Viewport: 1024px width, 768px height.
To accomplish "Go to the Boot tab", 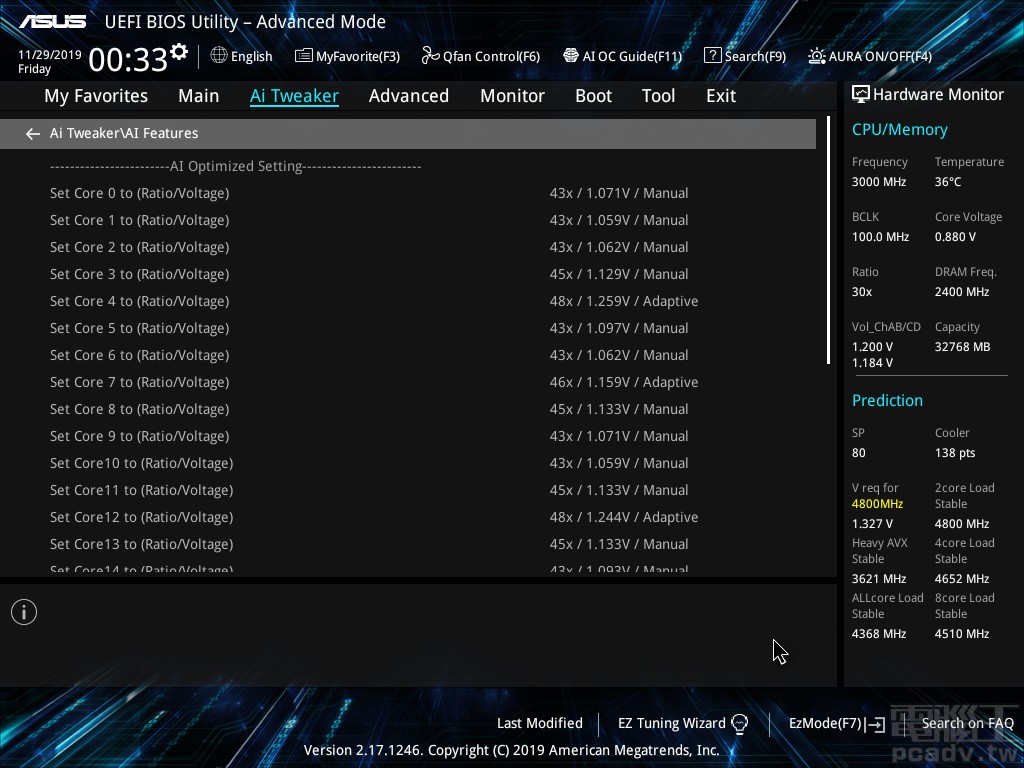I will tap(593, 96).
